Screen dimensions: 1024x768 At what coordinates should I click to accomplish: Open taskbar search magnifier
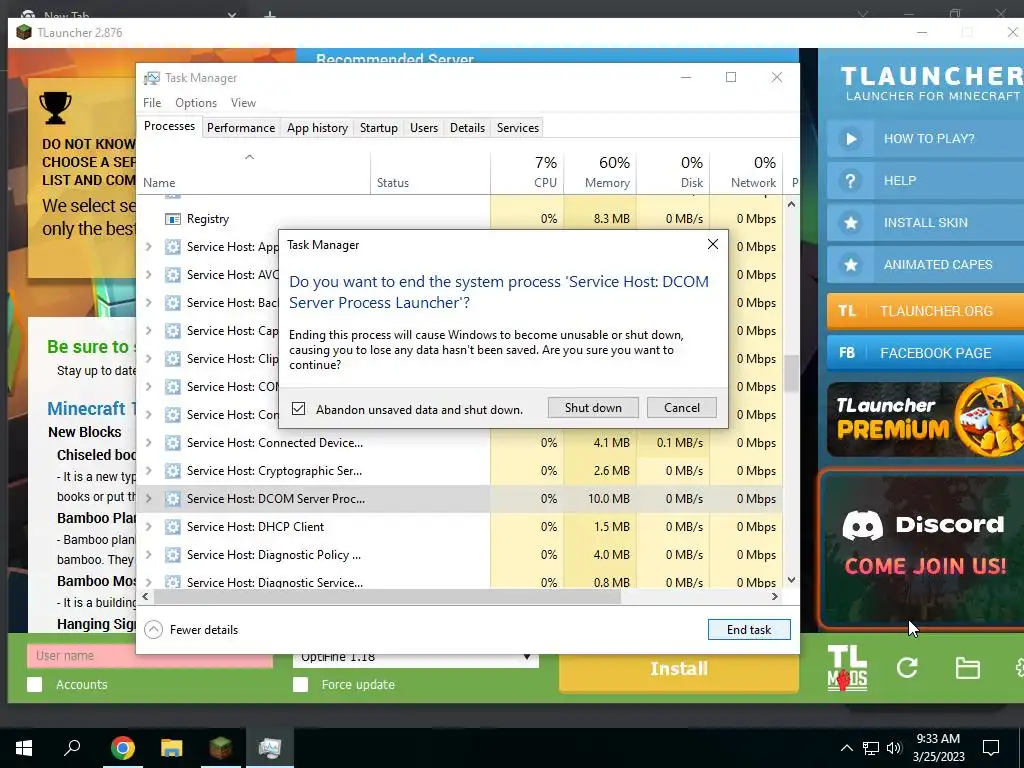pyautogui.click(x=72, y=747)
